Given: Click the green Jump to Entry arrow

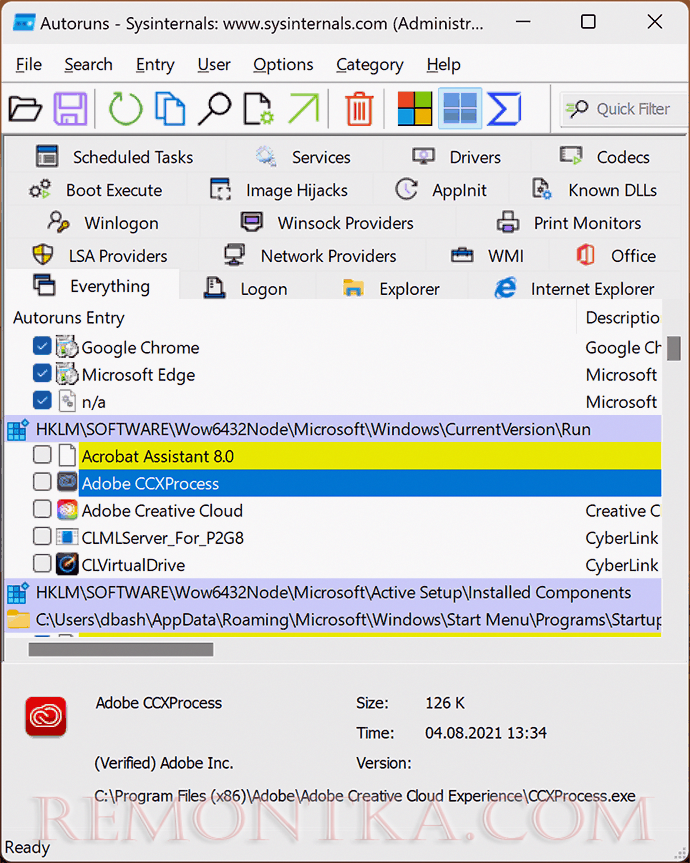Looking at the screenshot, I should pyautogui.click(x=303, y=108).
